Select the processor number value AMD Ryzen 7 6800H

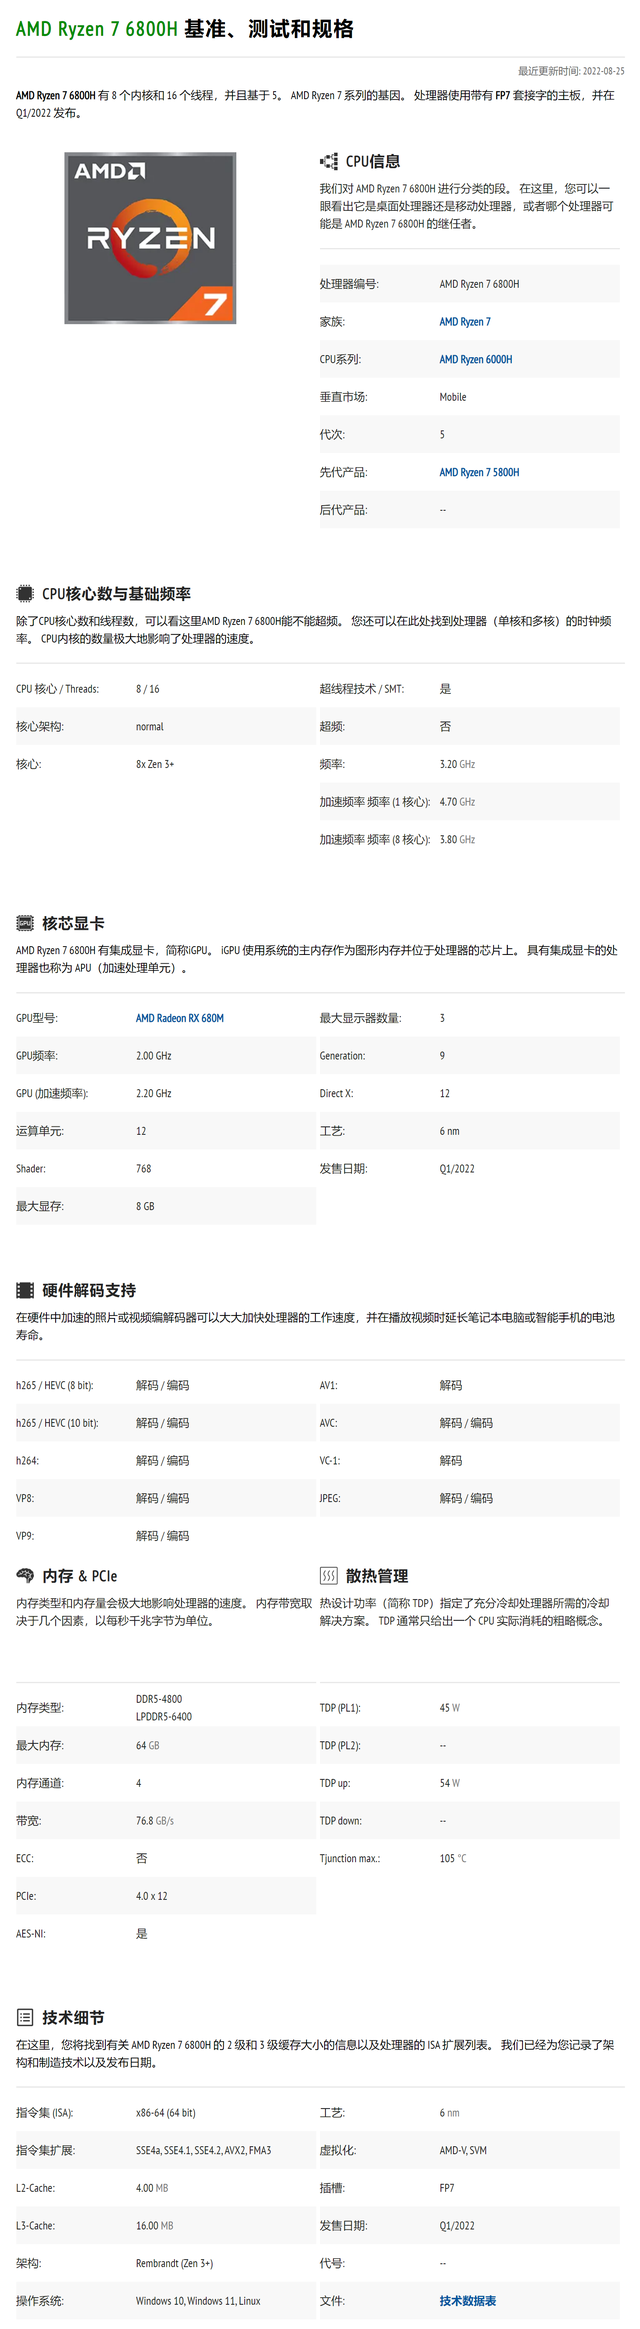point(479,284)
